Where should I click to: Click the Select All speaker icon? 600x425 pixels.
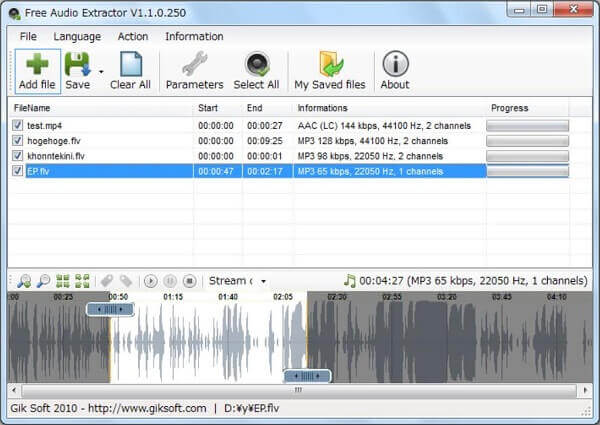coord(257,64)
